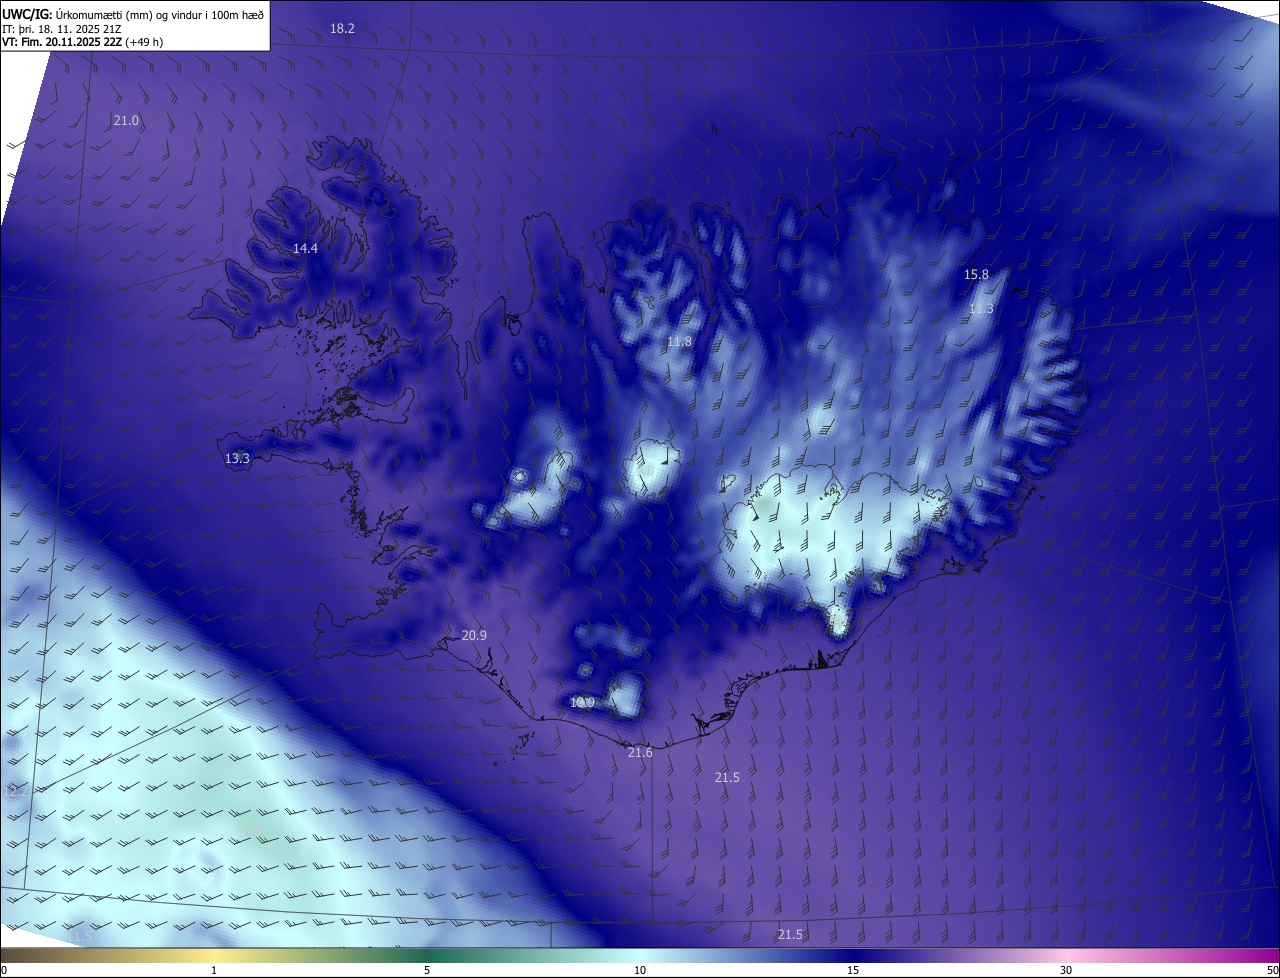Click the color scale tick label 10
The height and width of the screenshot is (978, 1280).
coord(640,971)
